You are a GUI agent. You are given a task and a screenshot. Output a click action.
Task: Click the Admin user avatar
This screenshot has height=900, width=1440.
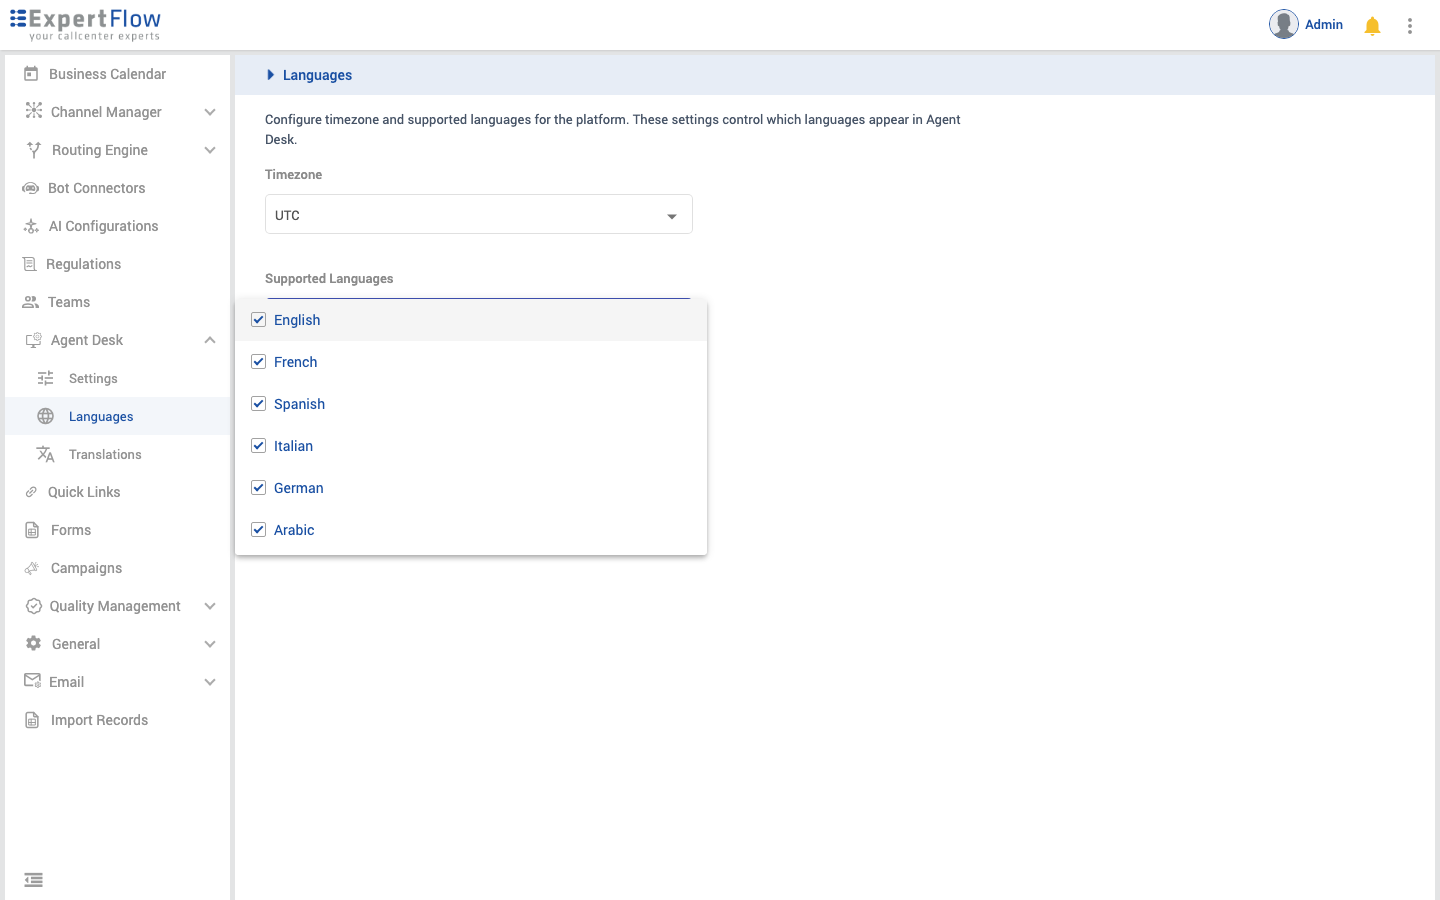coord(1284,24)
